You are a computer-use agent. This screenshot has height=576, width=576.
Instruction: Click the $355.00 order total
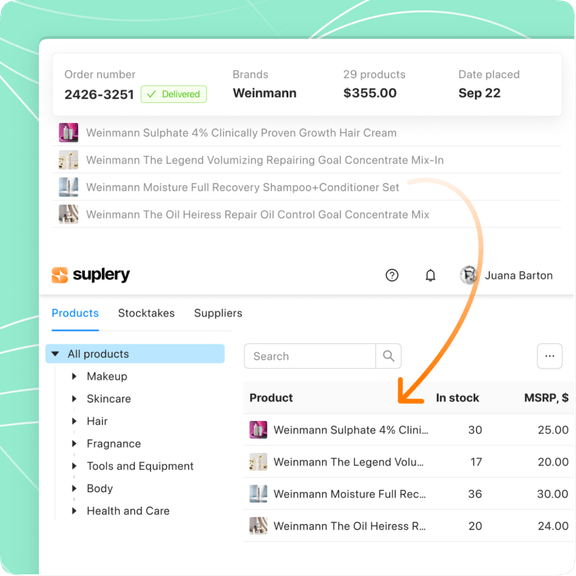point(370,93)
